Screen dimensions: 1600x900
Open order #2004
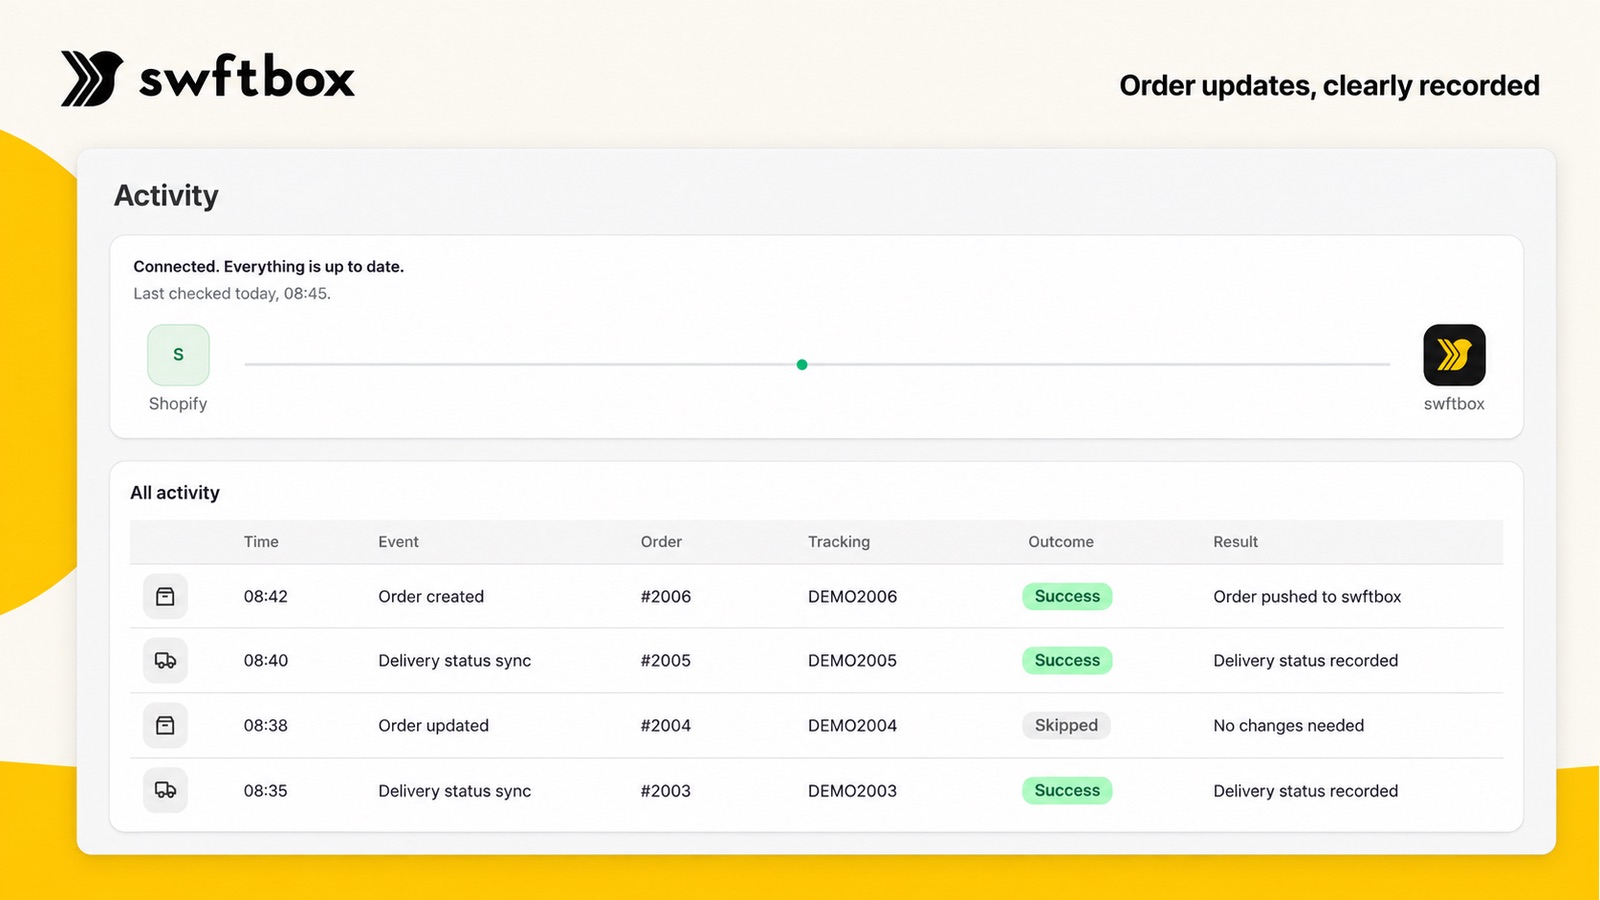pos(666,726)
